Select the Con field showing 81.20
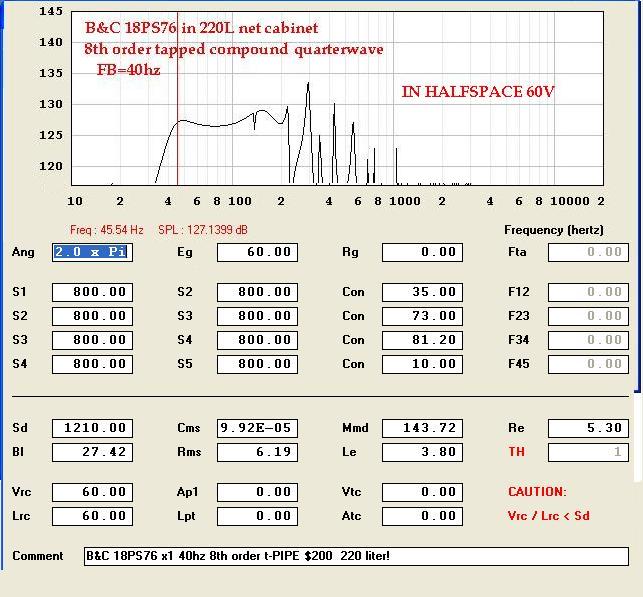 click(x=422, y=340)
